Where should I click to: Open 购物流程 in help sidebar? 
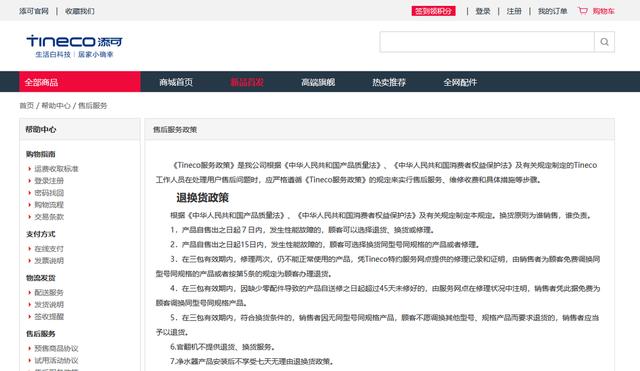coord(49,204)
